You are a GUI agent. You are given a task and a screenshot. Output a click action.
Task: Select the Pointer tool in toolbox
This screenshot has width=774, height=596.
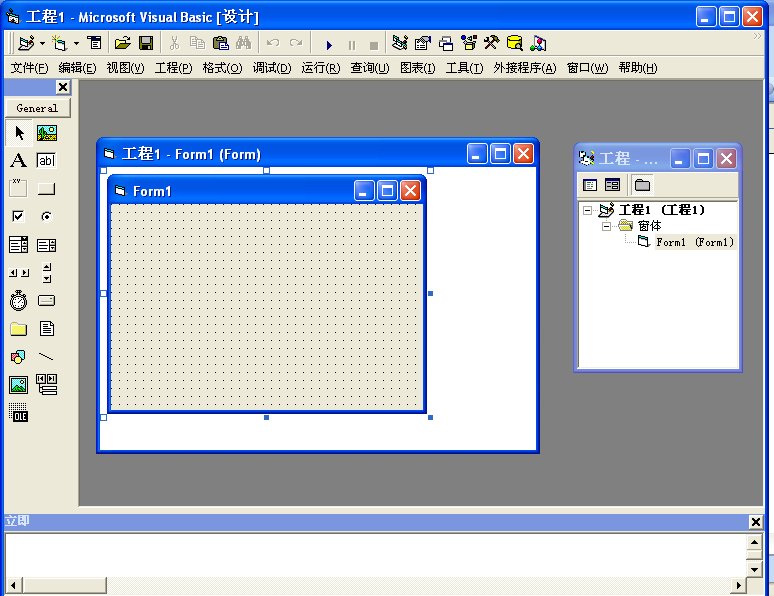tap(19, 133)
